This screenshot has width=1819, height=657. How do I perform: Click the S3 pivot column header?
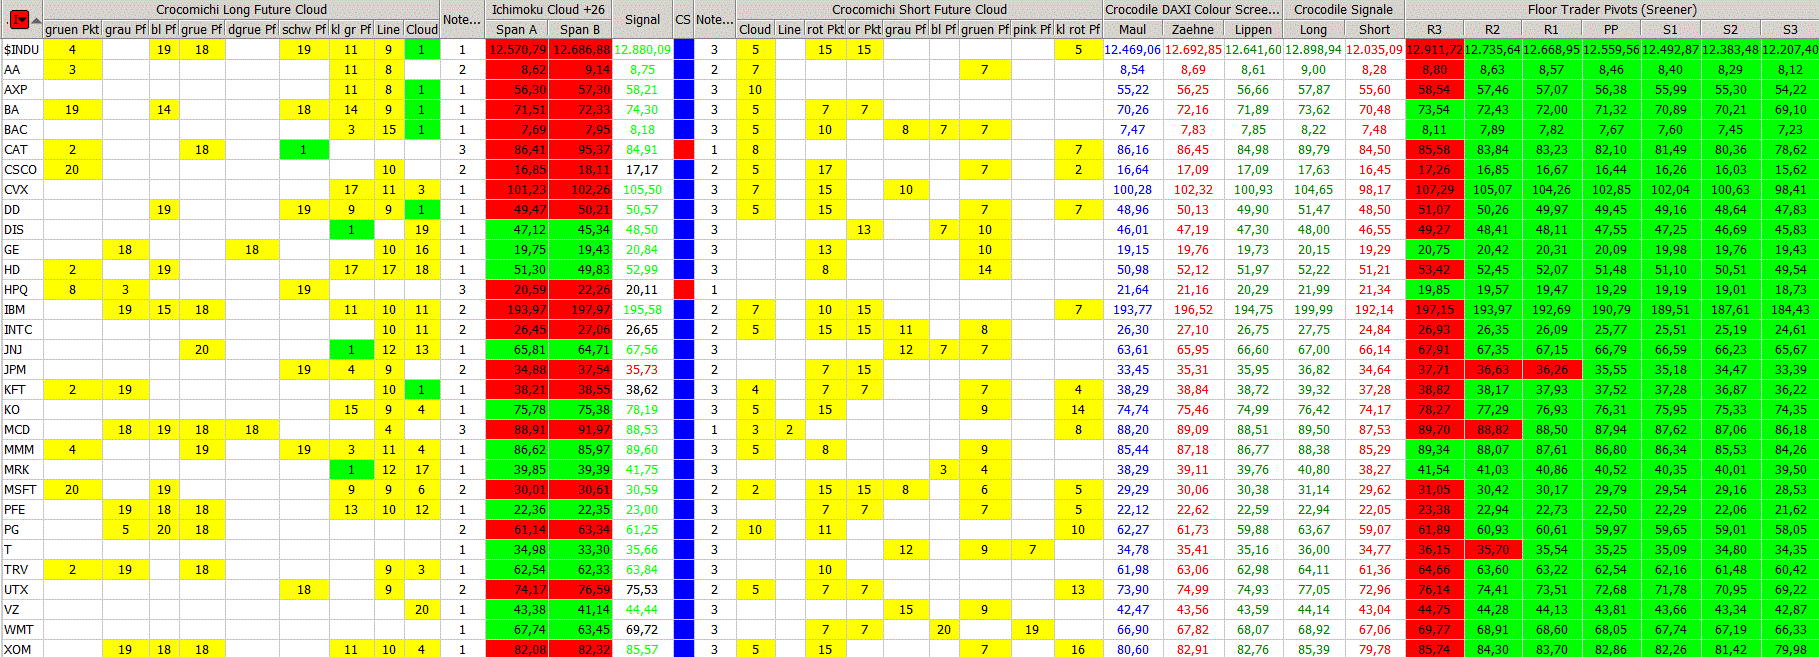coord(1790,29)
